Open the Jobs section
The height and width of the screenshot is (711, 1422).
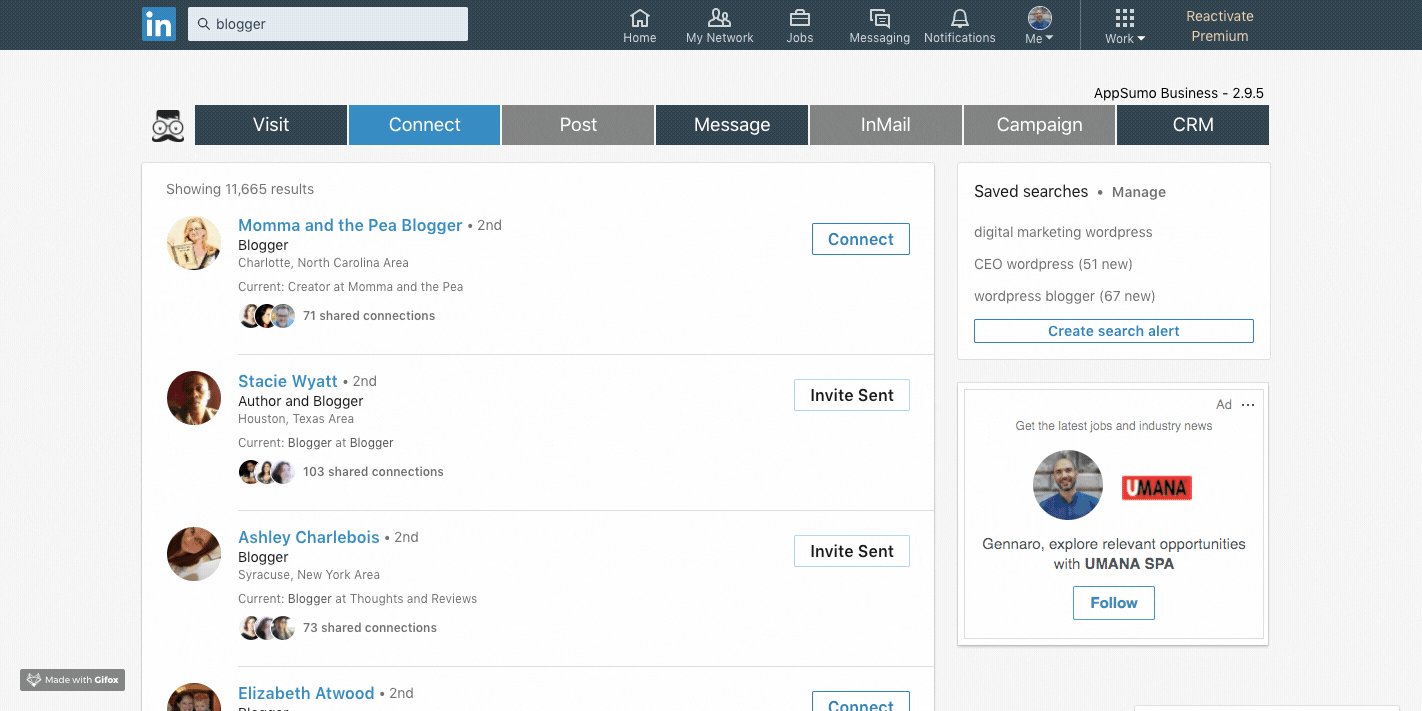(799, 26)
